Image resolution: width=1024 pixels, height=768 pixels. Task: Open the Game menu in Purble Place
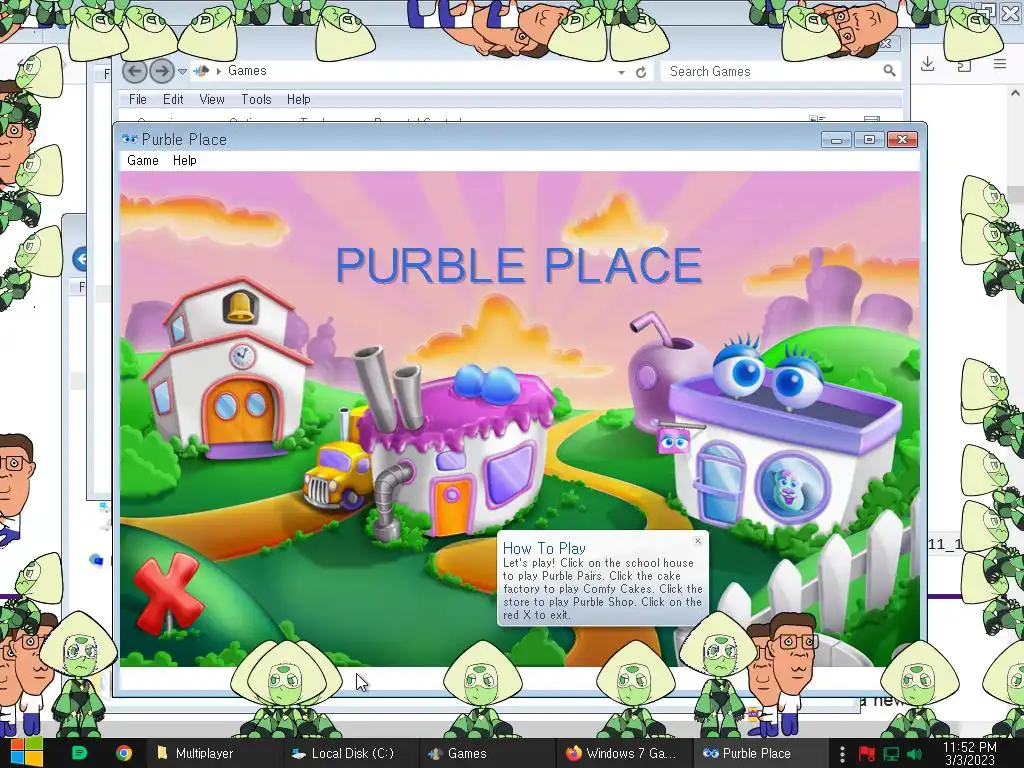click(142, 161)
